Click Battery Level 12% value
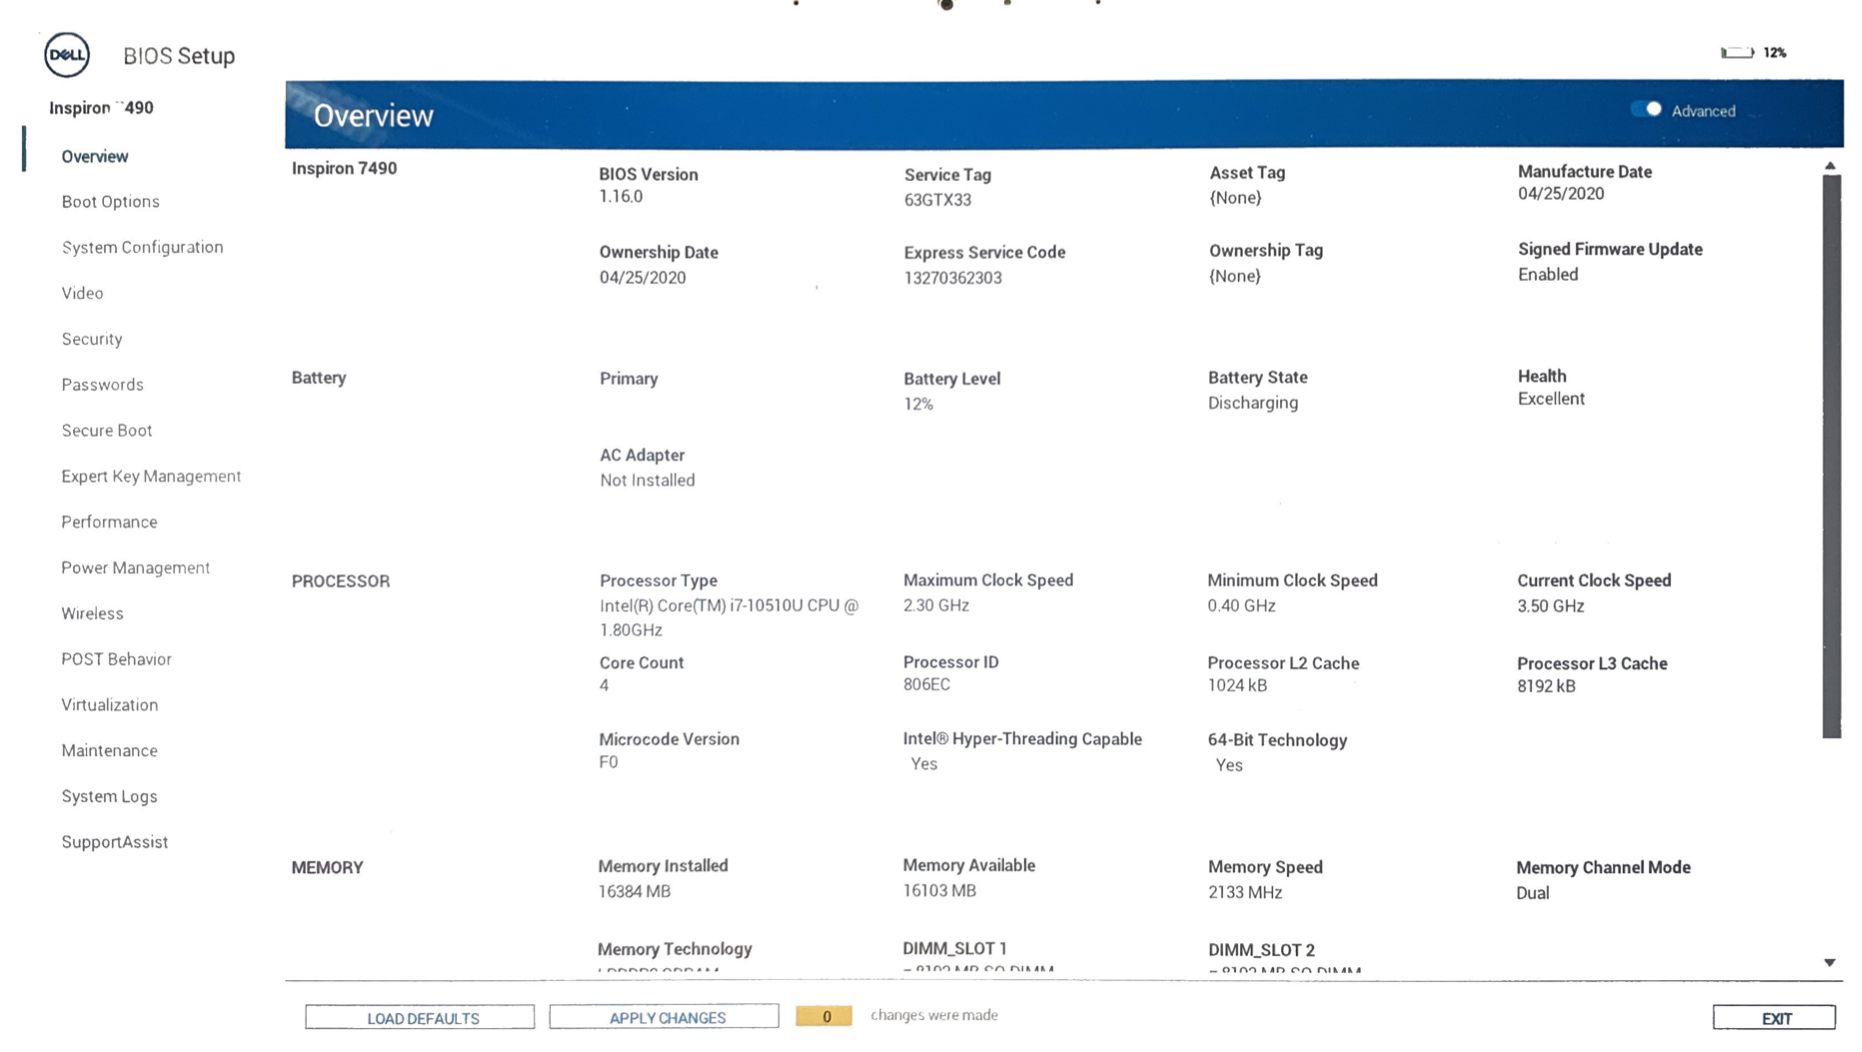 (x=918, y=404)
